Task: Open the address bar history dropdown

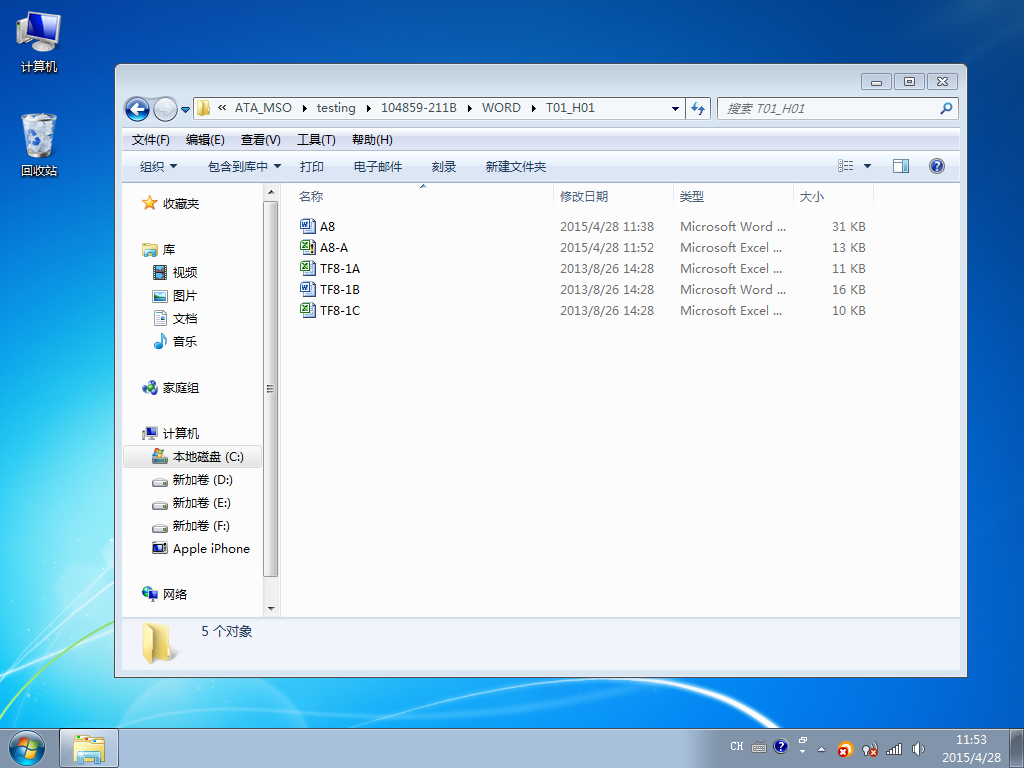Action: click(x=675, y=108)
